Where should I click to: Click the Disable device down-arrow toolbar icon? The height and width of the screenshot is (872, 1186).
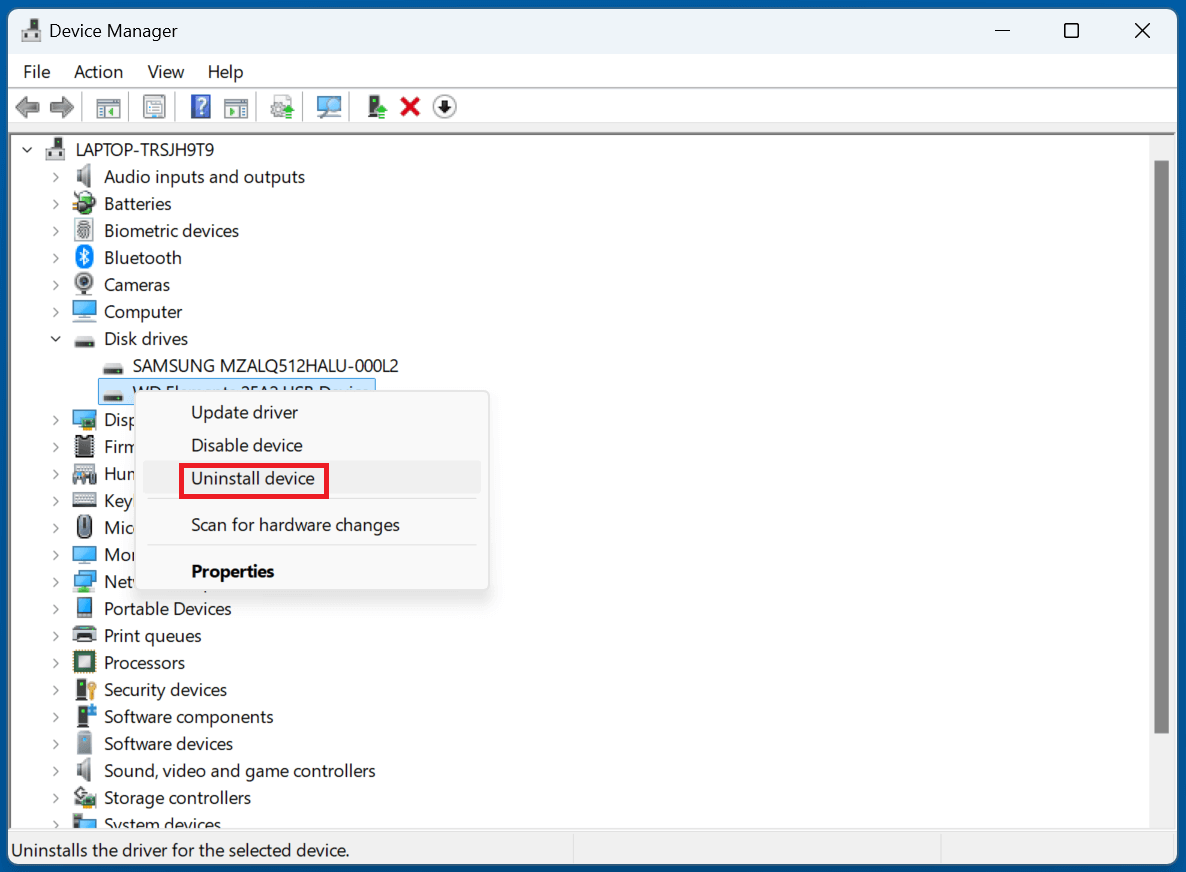(444, 106)
